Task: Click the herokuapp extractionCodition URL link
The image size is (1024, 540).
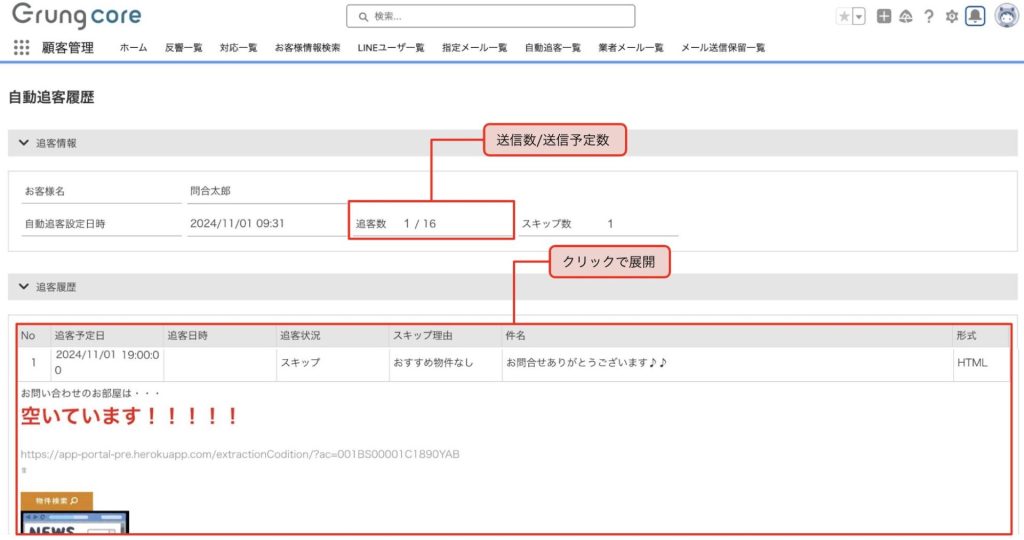Action: pyautogui.click(x=240, y=454)
